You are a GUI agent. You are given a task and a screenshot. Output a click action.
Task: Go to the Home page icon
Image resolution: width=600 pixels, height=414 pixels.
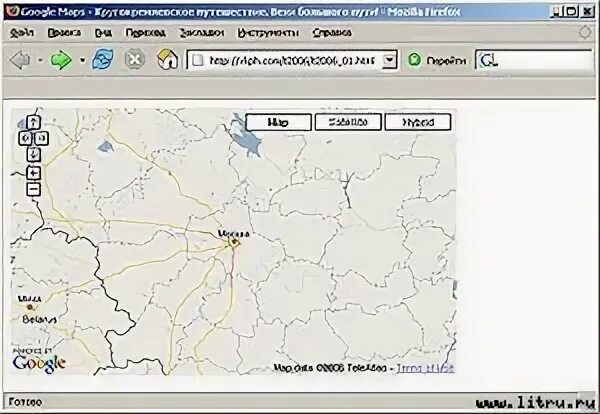coord(168,60)
